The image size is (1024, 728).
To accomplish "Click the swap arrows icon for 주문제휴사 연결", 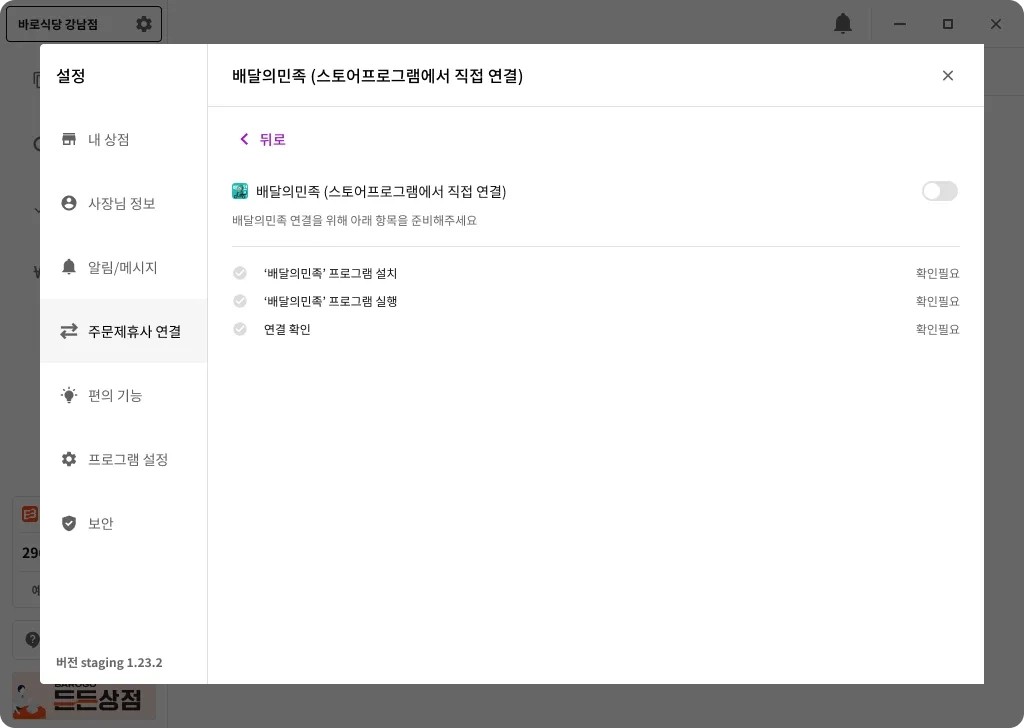I will [x=69, y=331].
